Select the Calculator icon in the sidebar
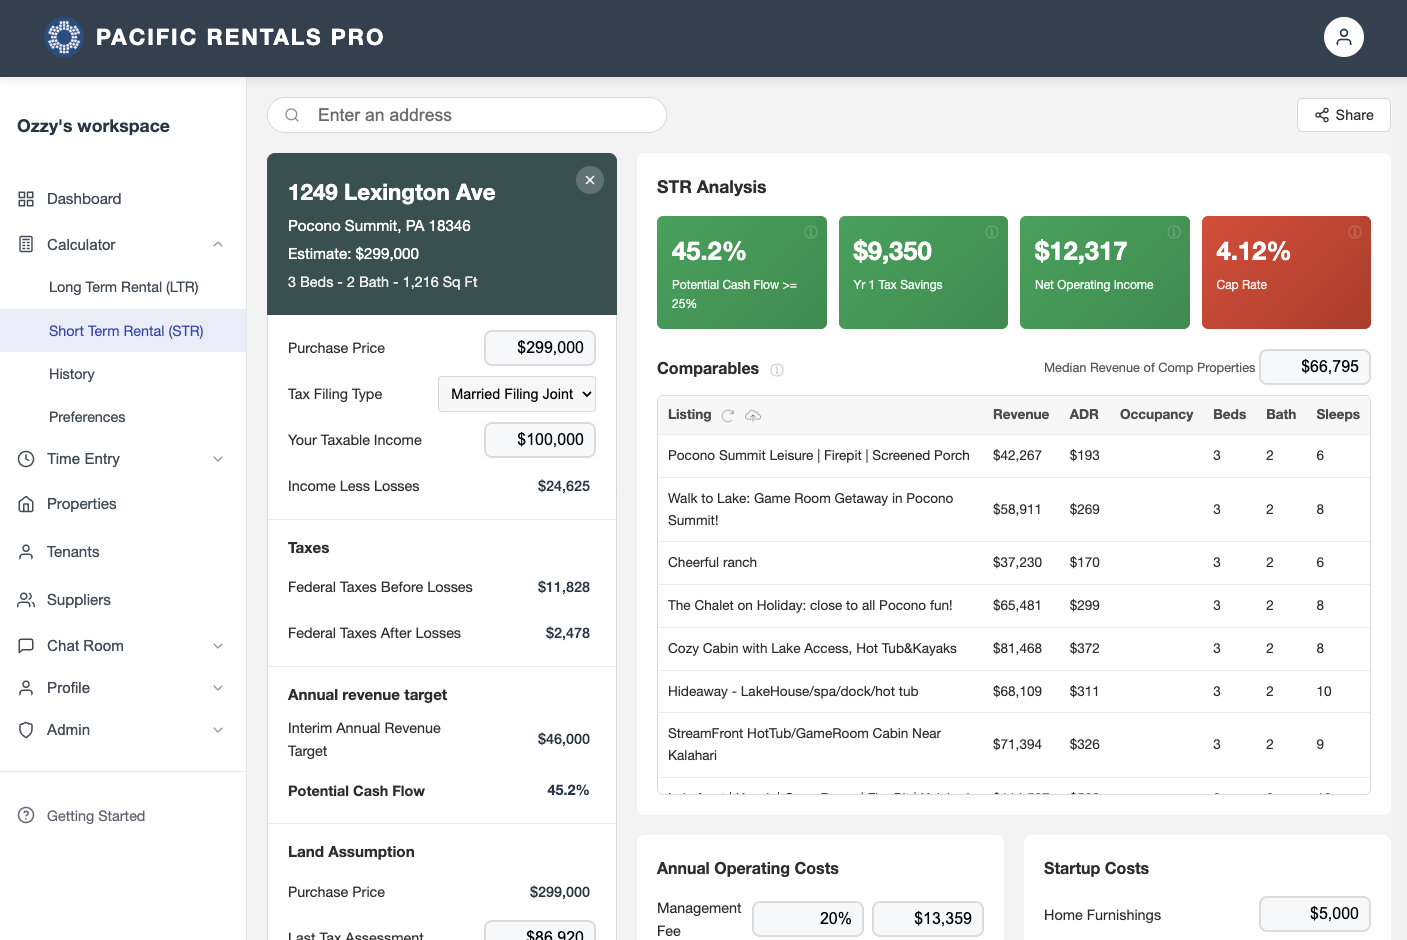Image resolution: width=1407 pixels, height=940 pixels. pos(25,244)
